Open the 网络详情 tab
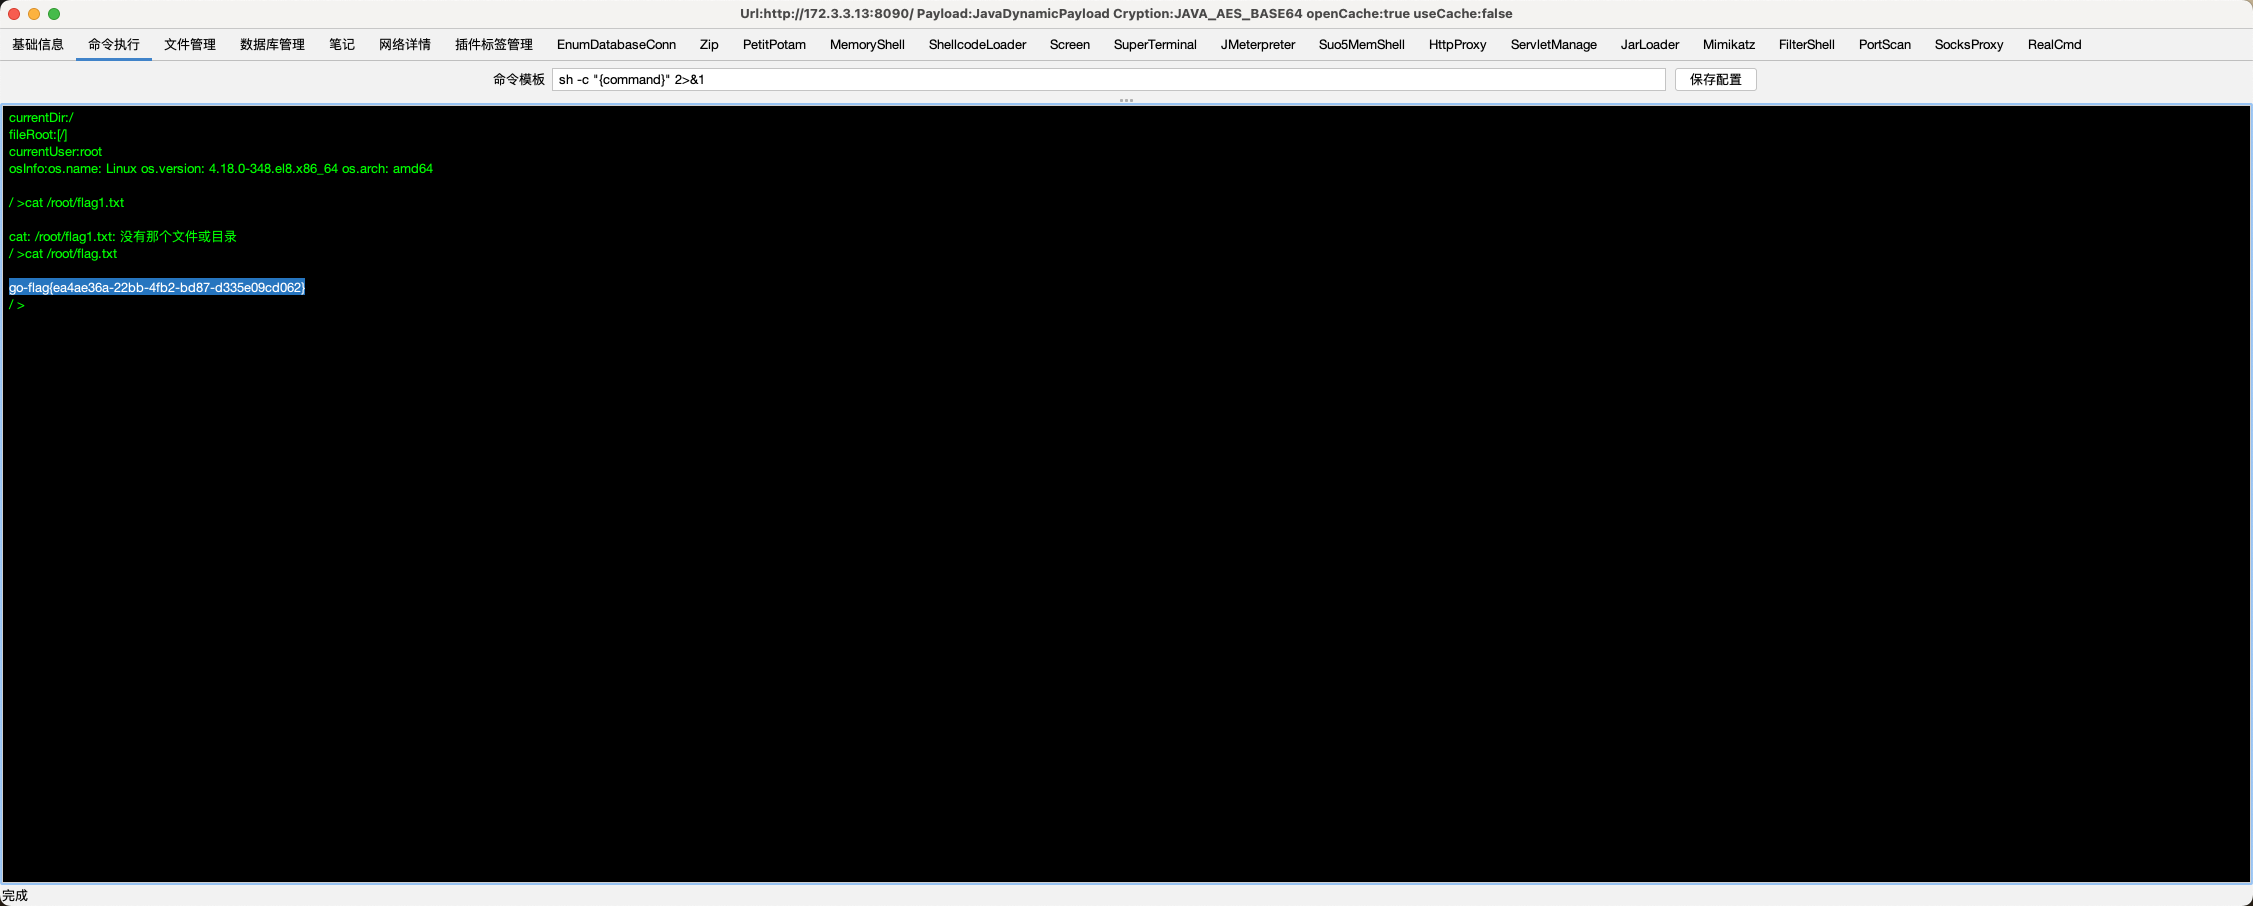Image resolution: width=2253 pixels, height=906 pixels. click(405, 45)
